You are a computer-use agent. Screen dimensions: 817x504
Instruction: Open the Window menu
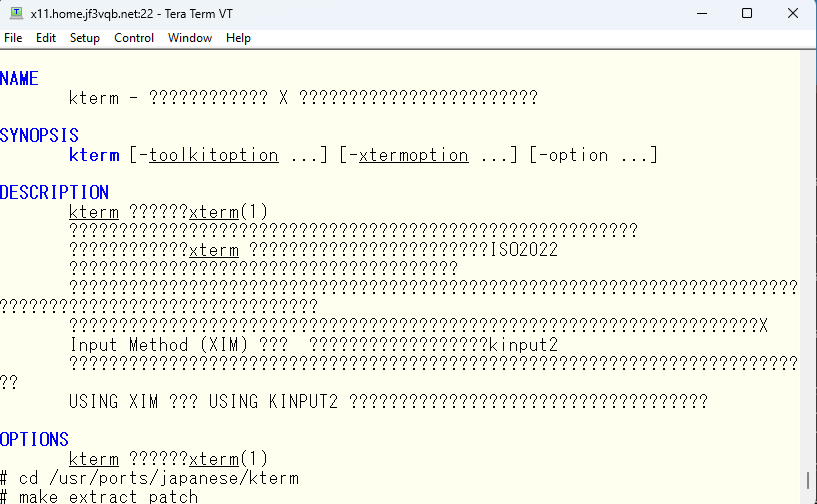click(x=190, y=38)
